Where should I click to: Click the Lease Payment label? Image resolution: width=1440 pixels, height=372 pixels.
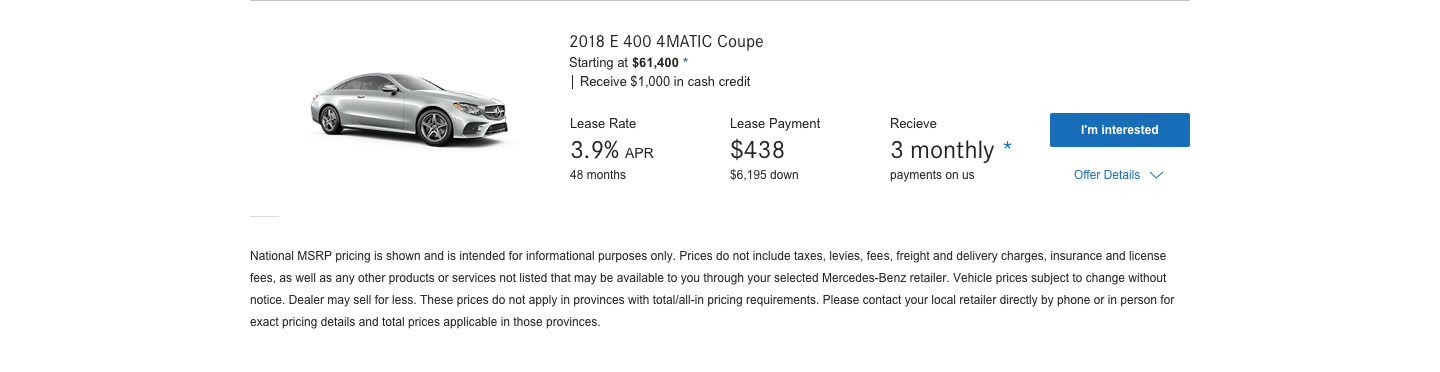[775, 124]
